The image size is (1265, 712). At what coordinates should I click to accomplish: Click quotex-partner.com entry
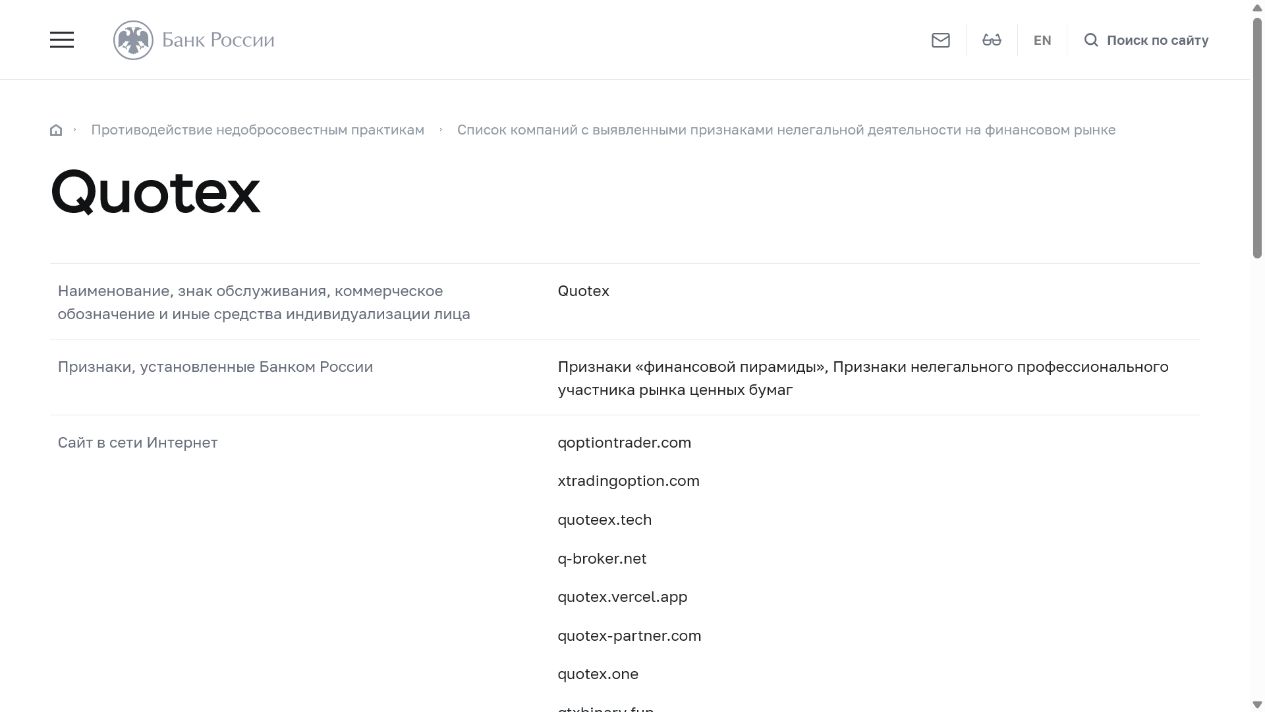(x=629, y=636)
